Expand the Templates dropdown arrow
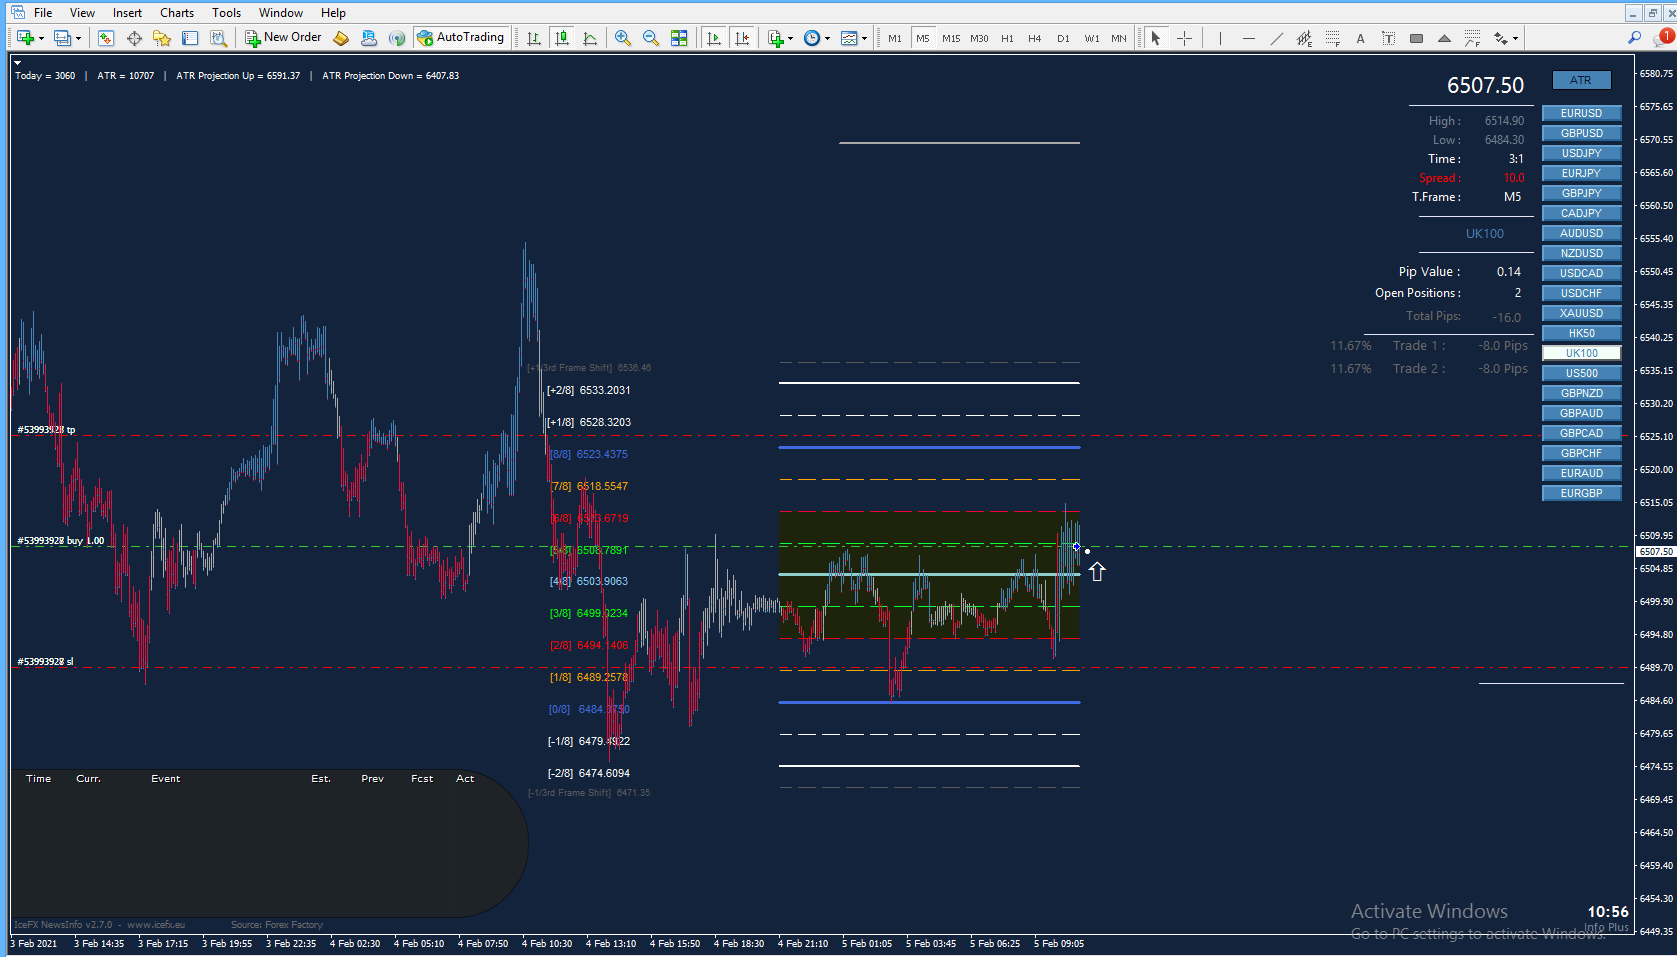This screenshot has height=957, width=1677. (864, 38)
